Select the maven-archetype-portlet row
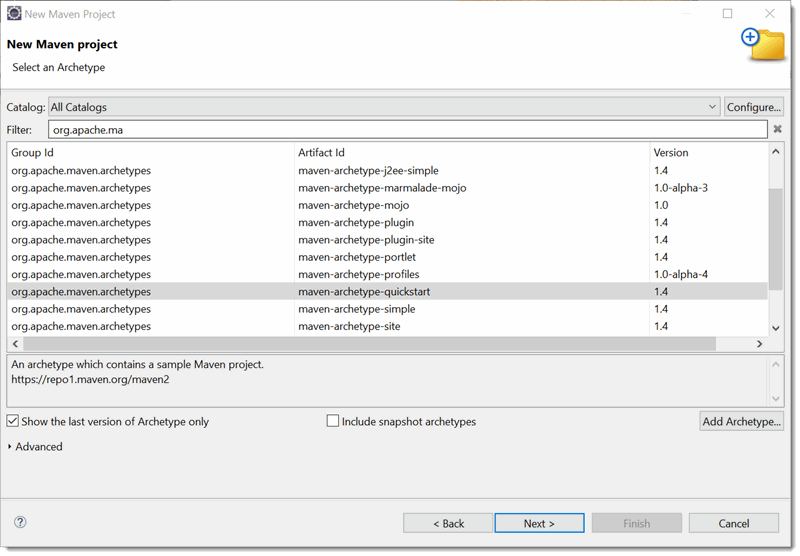Viewport: 800px width, 556px height. (387, 257)
